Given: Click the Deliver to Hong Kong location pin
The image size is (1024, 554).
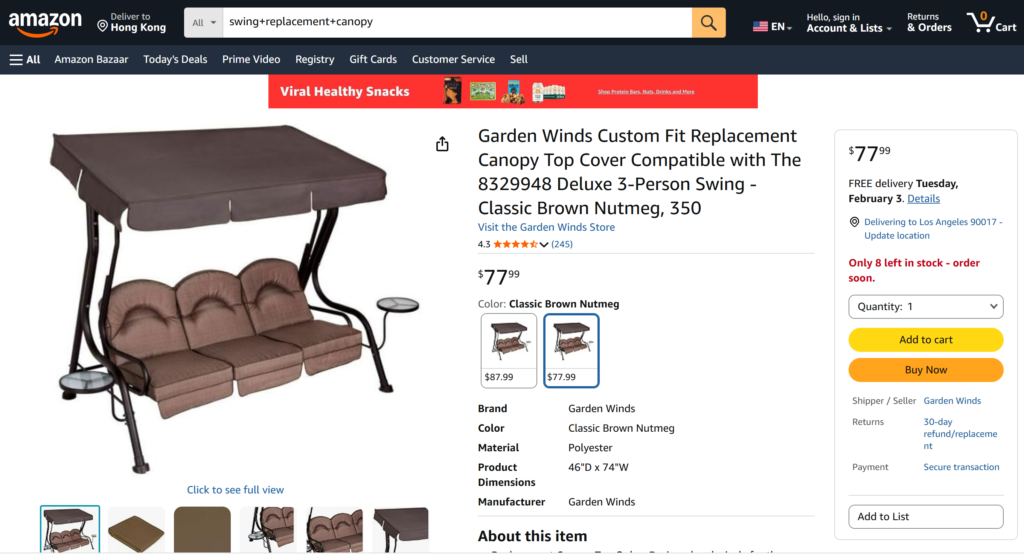Looking at the screenshot, I should [103, 26].
